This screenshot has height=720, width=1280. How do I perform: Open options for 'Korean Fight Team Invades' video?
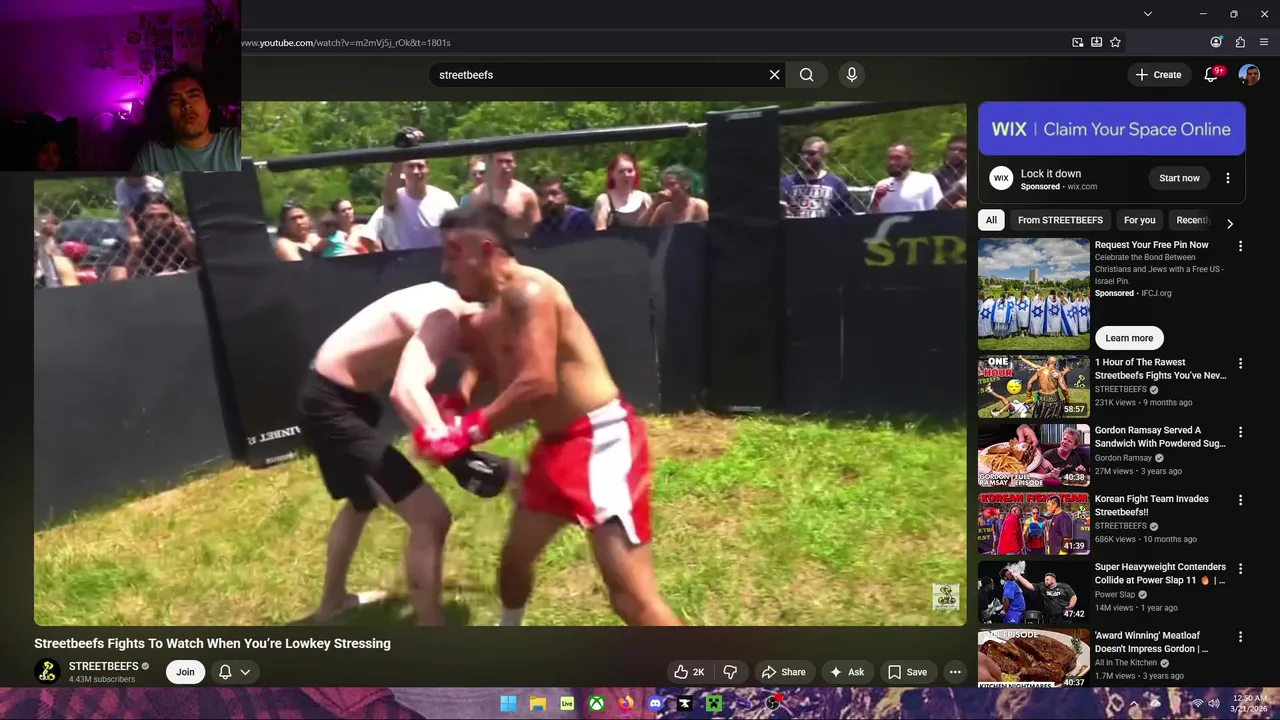click(1240, 500)
